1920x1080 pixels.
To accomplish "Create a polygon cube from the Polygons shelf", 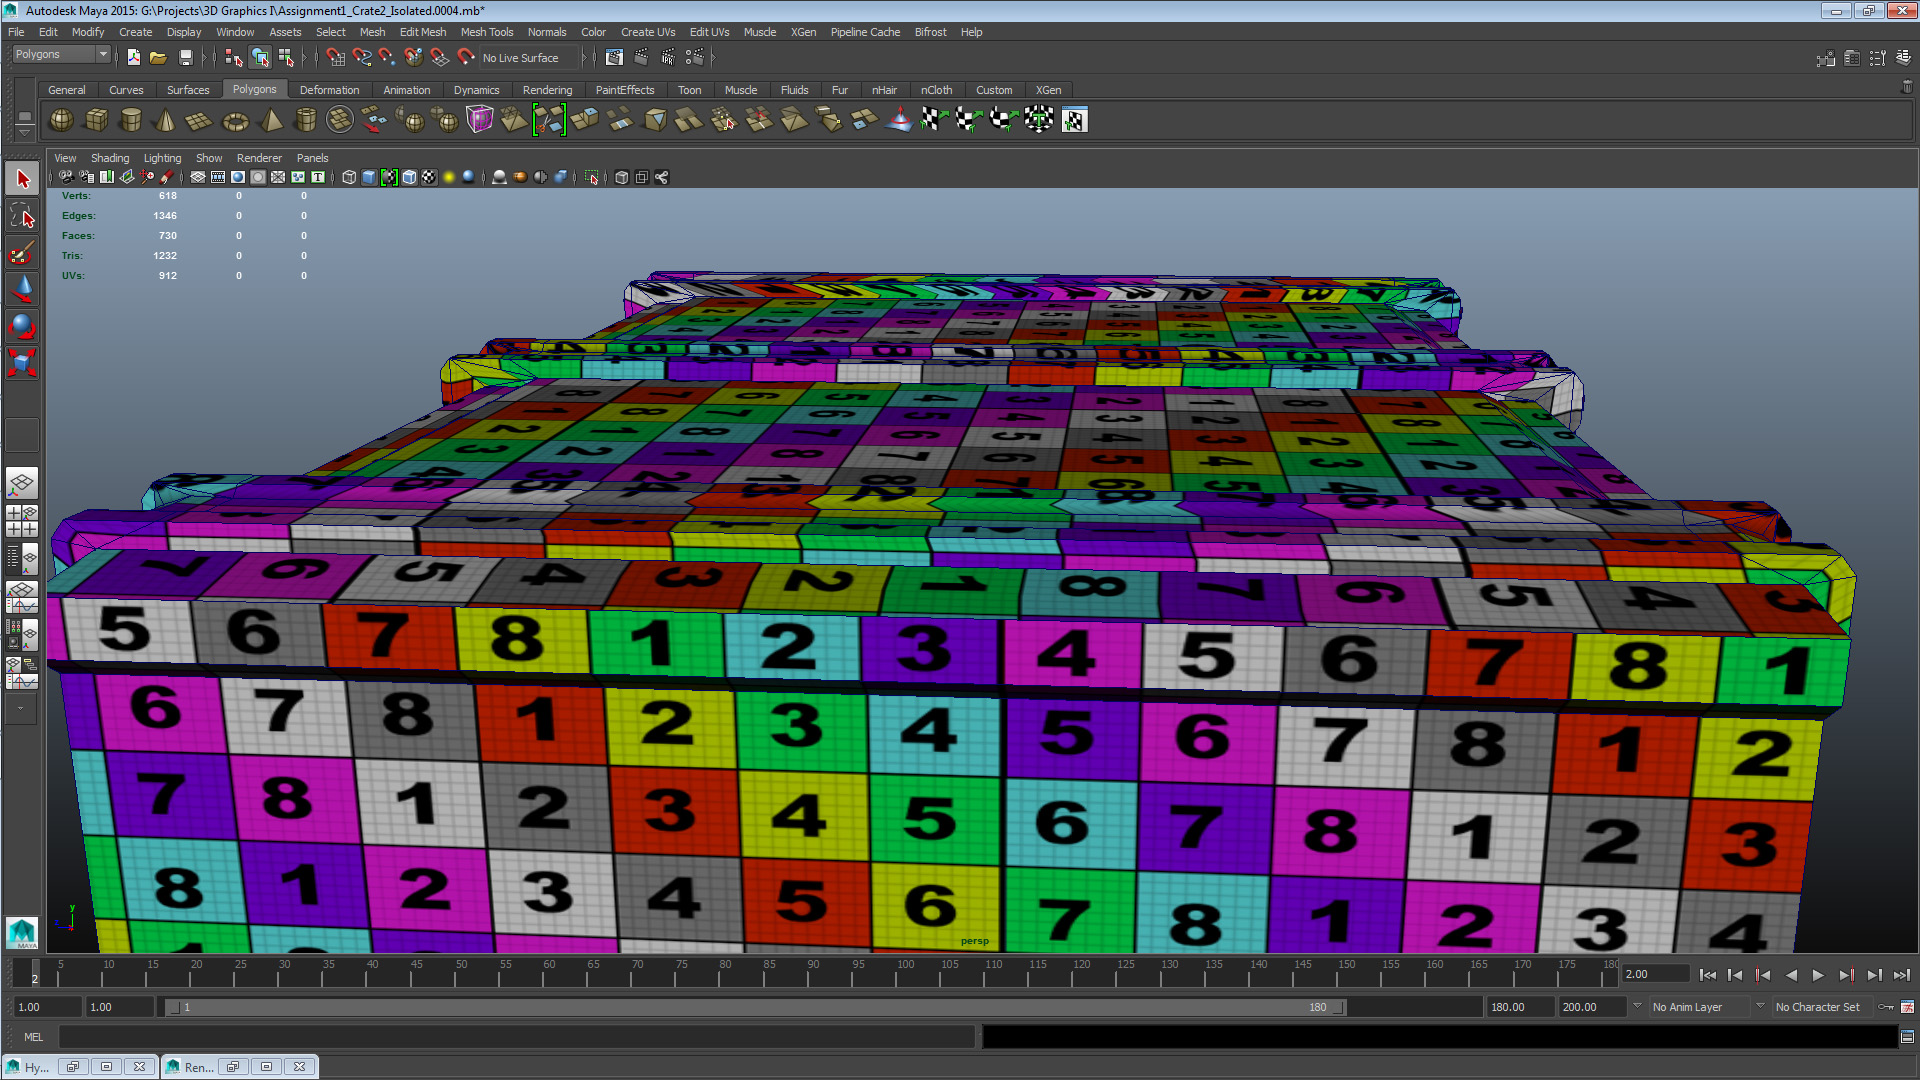I will point(96,119).
